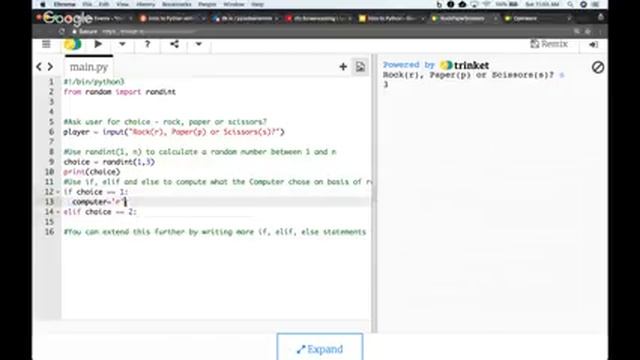Close the RockPaperScissors browser tab
The width and height of the screenshot is (640, 360).
tap(495, 18)
